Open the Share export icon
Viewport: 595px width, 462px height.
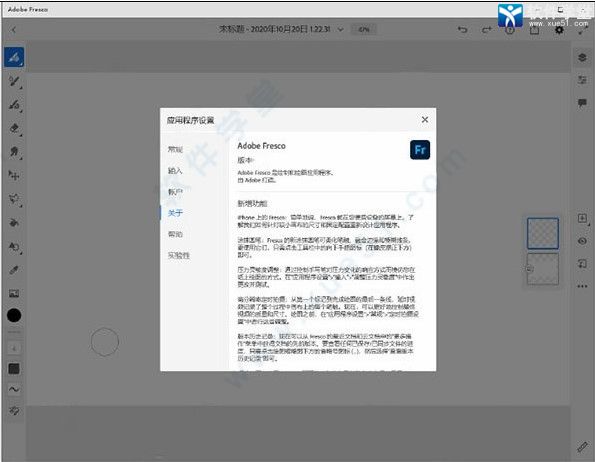[534, 30]
